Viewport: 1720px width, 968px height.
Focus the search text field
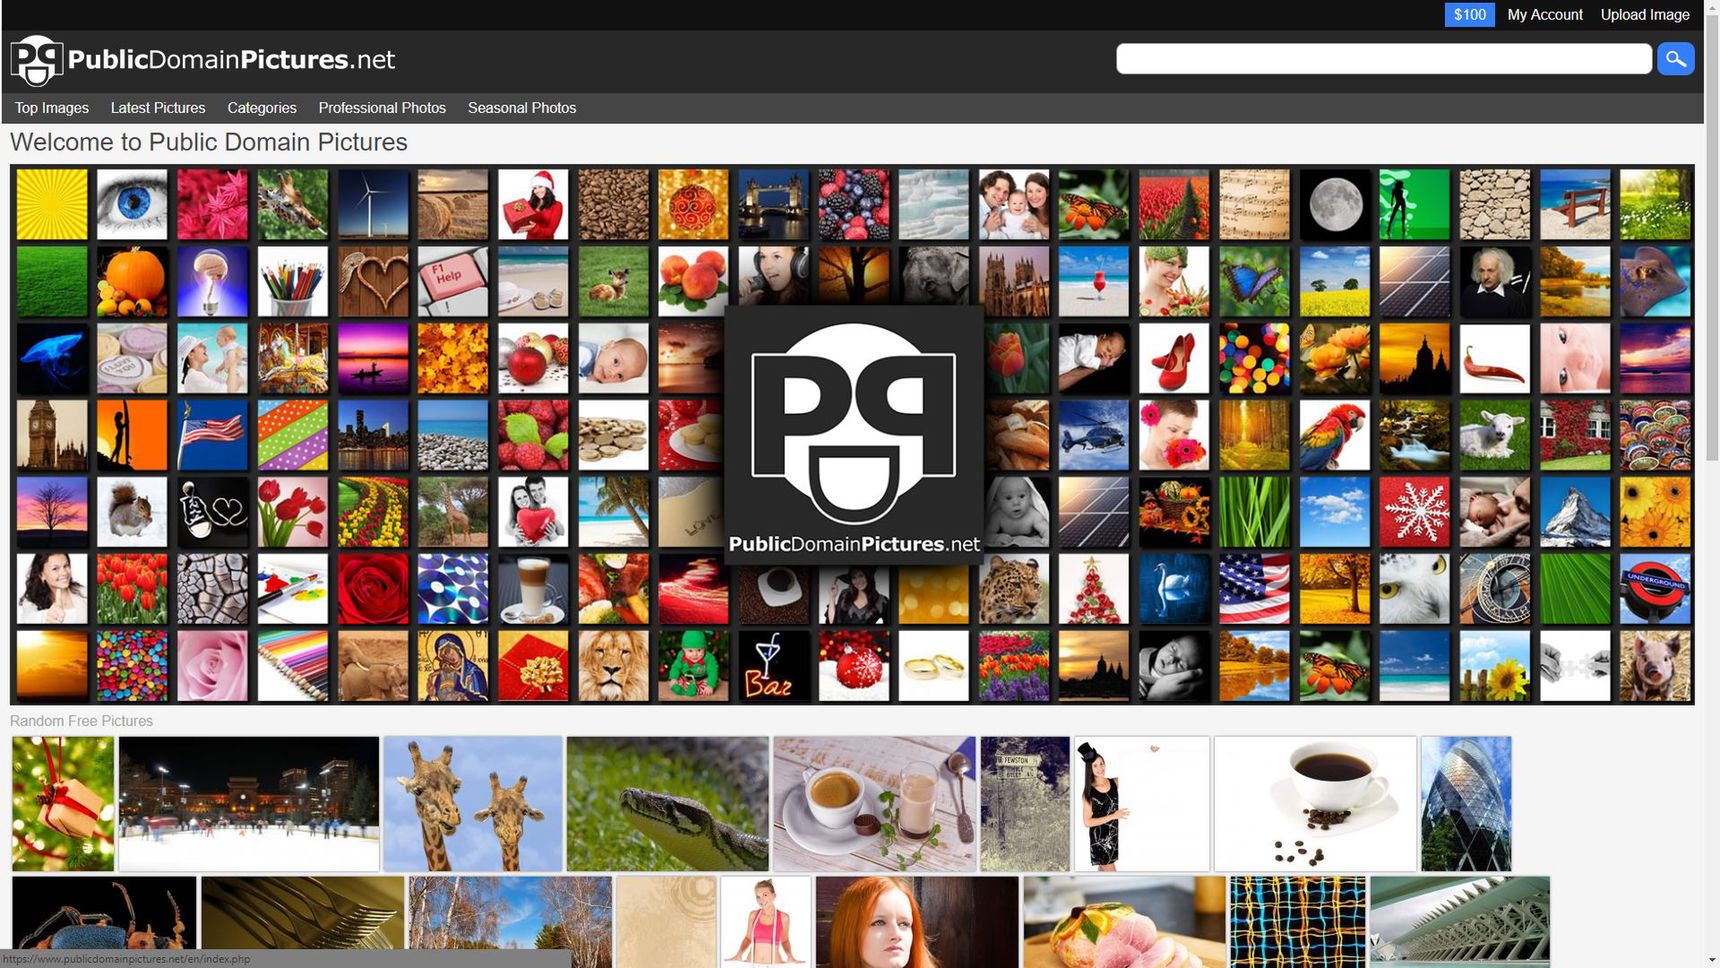[x=1384, y=59]
